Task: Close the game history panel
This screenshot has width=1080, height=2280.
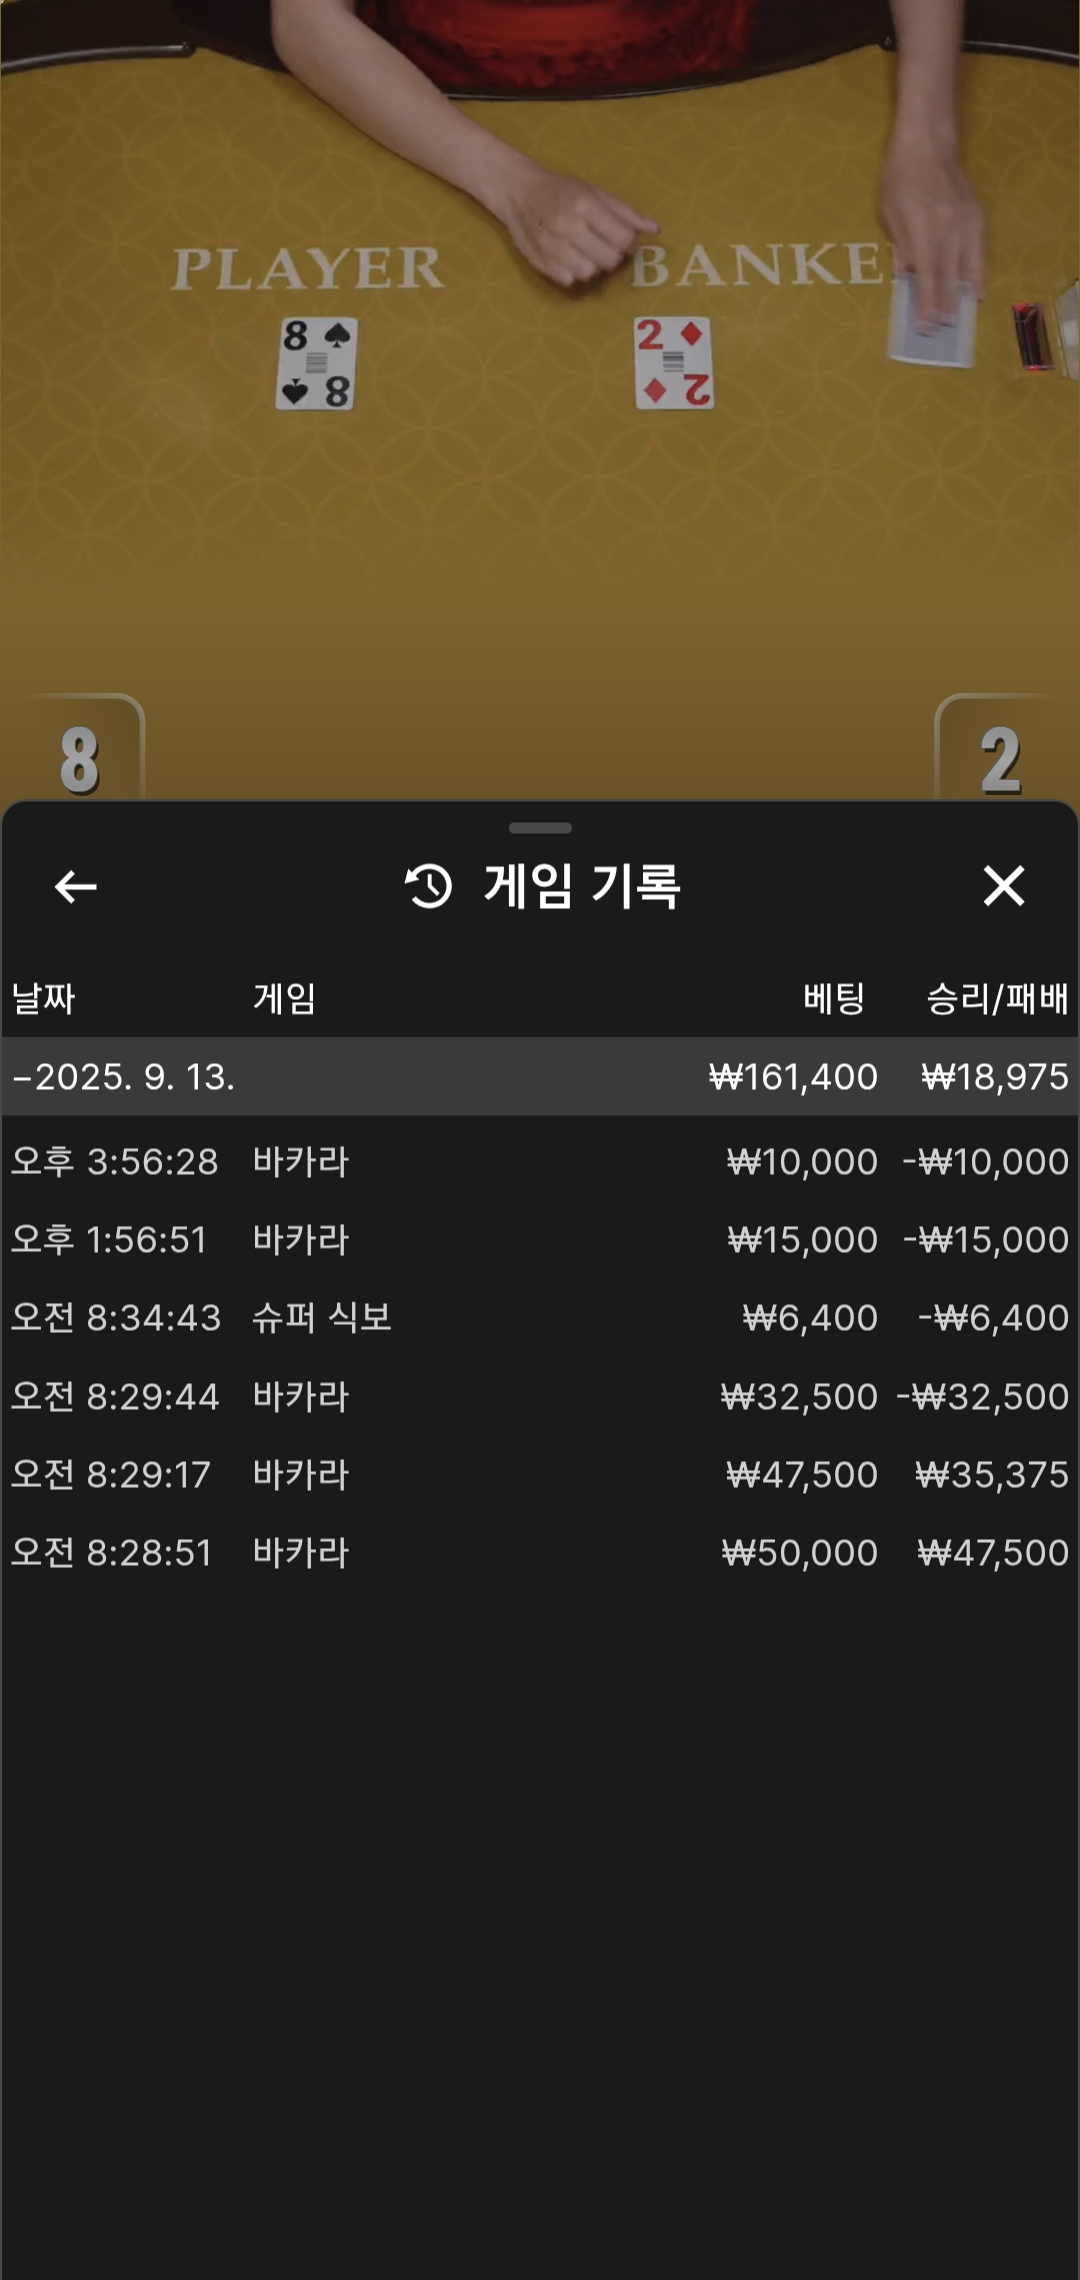Action: 1003,886
